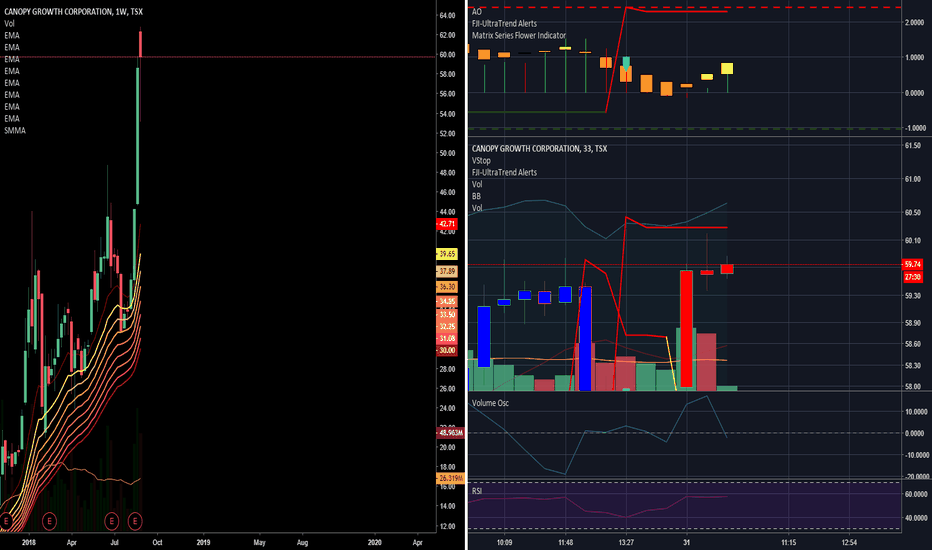Image resolution: width=932 pixels, height=550 pixels.
Task: Select the -20.0000 level on the Volume Osc scale
Action: pos(915,476)
